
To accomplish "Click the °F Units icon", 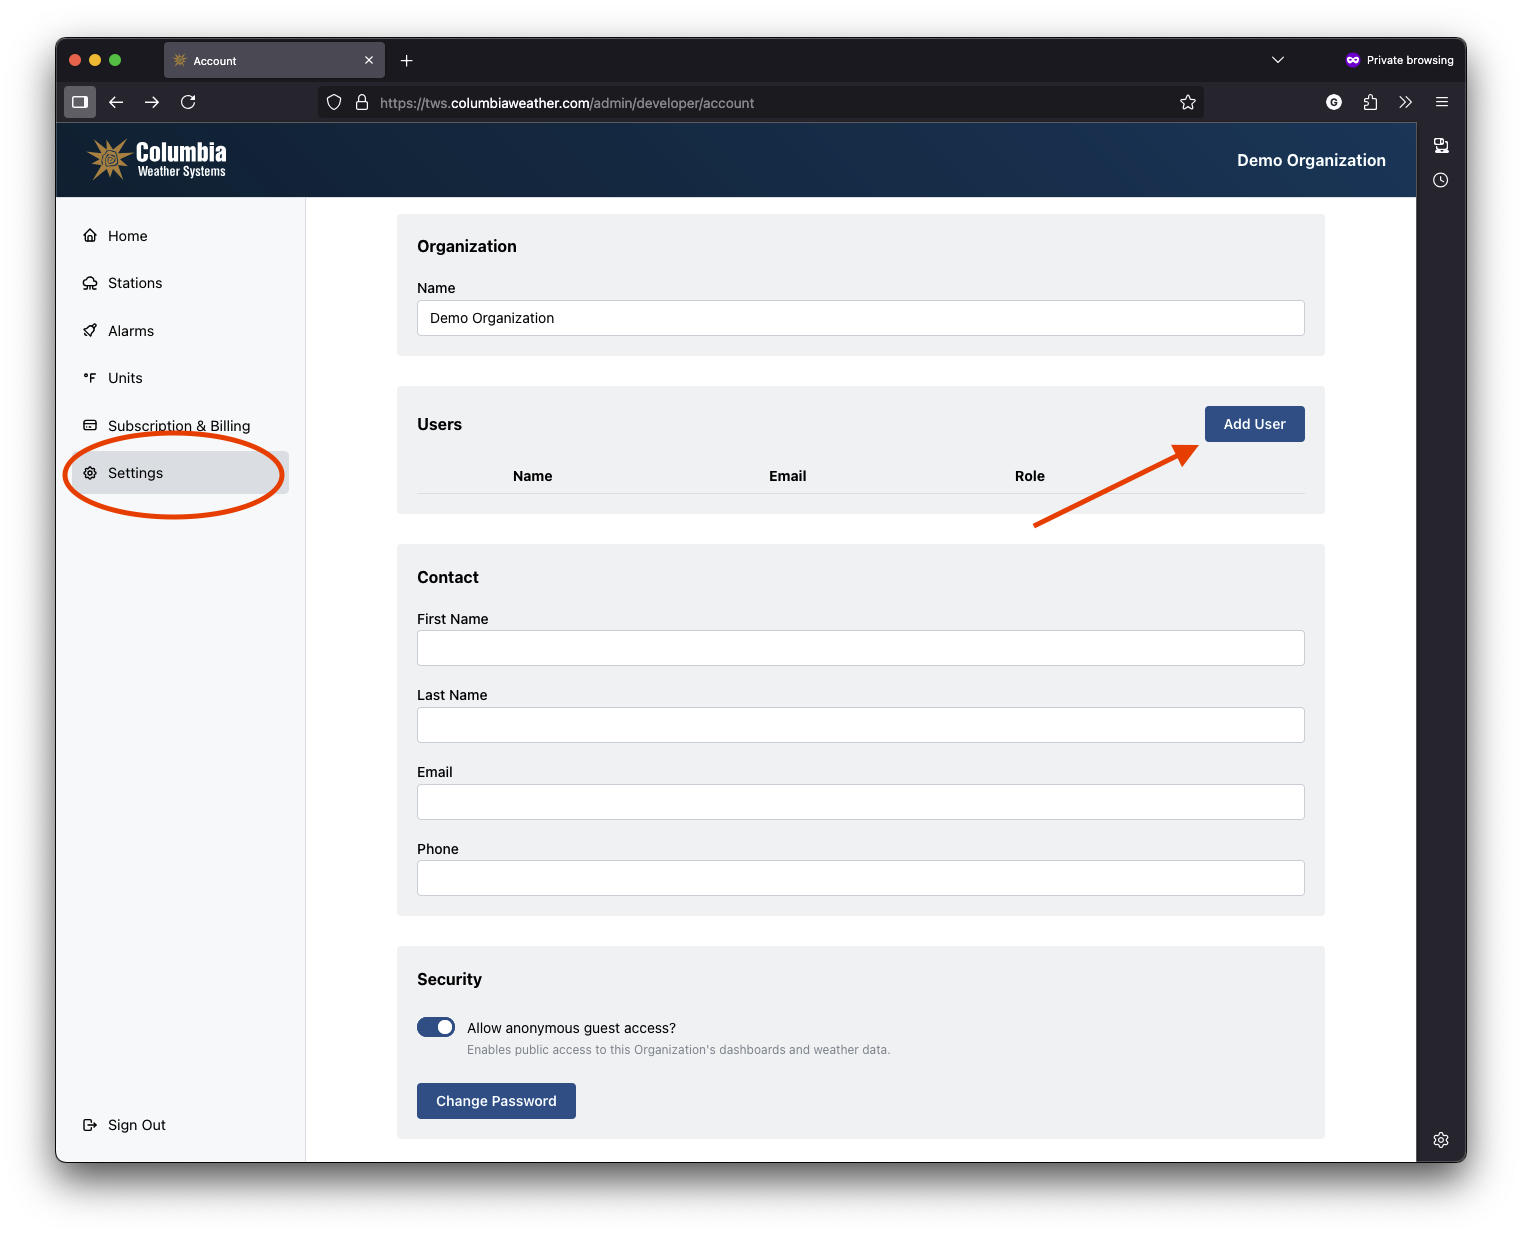I will (90, 378).
